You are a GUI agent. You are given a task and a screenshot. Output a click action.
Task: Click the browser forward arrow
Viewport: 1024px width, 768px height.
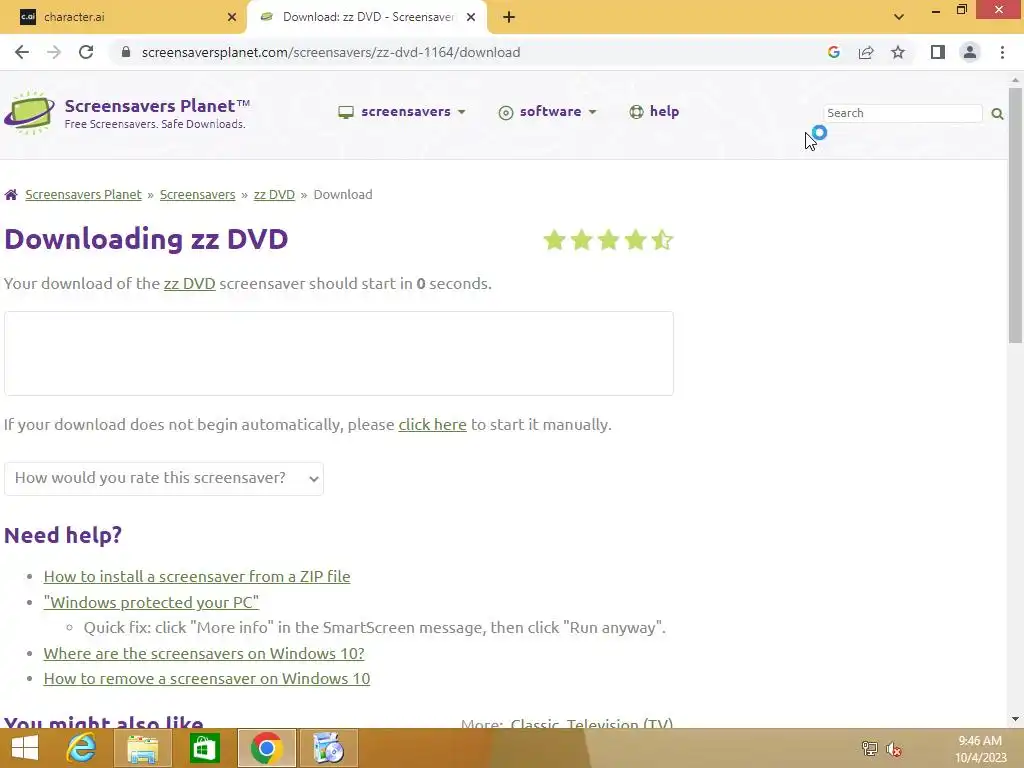click(54, 52)
